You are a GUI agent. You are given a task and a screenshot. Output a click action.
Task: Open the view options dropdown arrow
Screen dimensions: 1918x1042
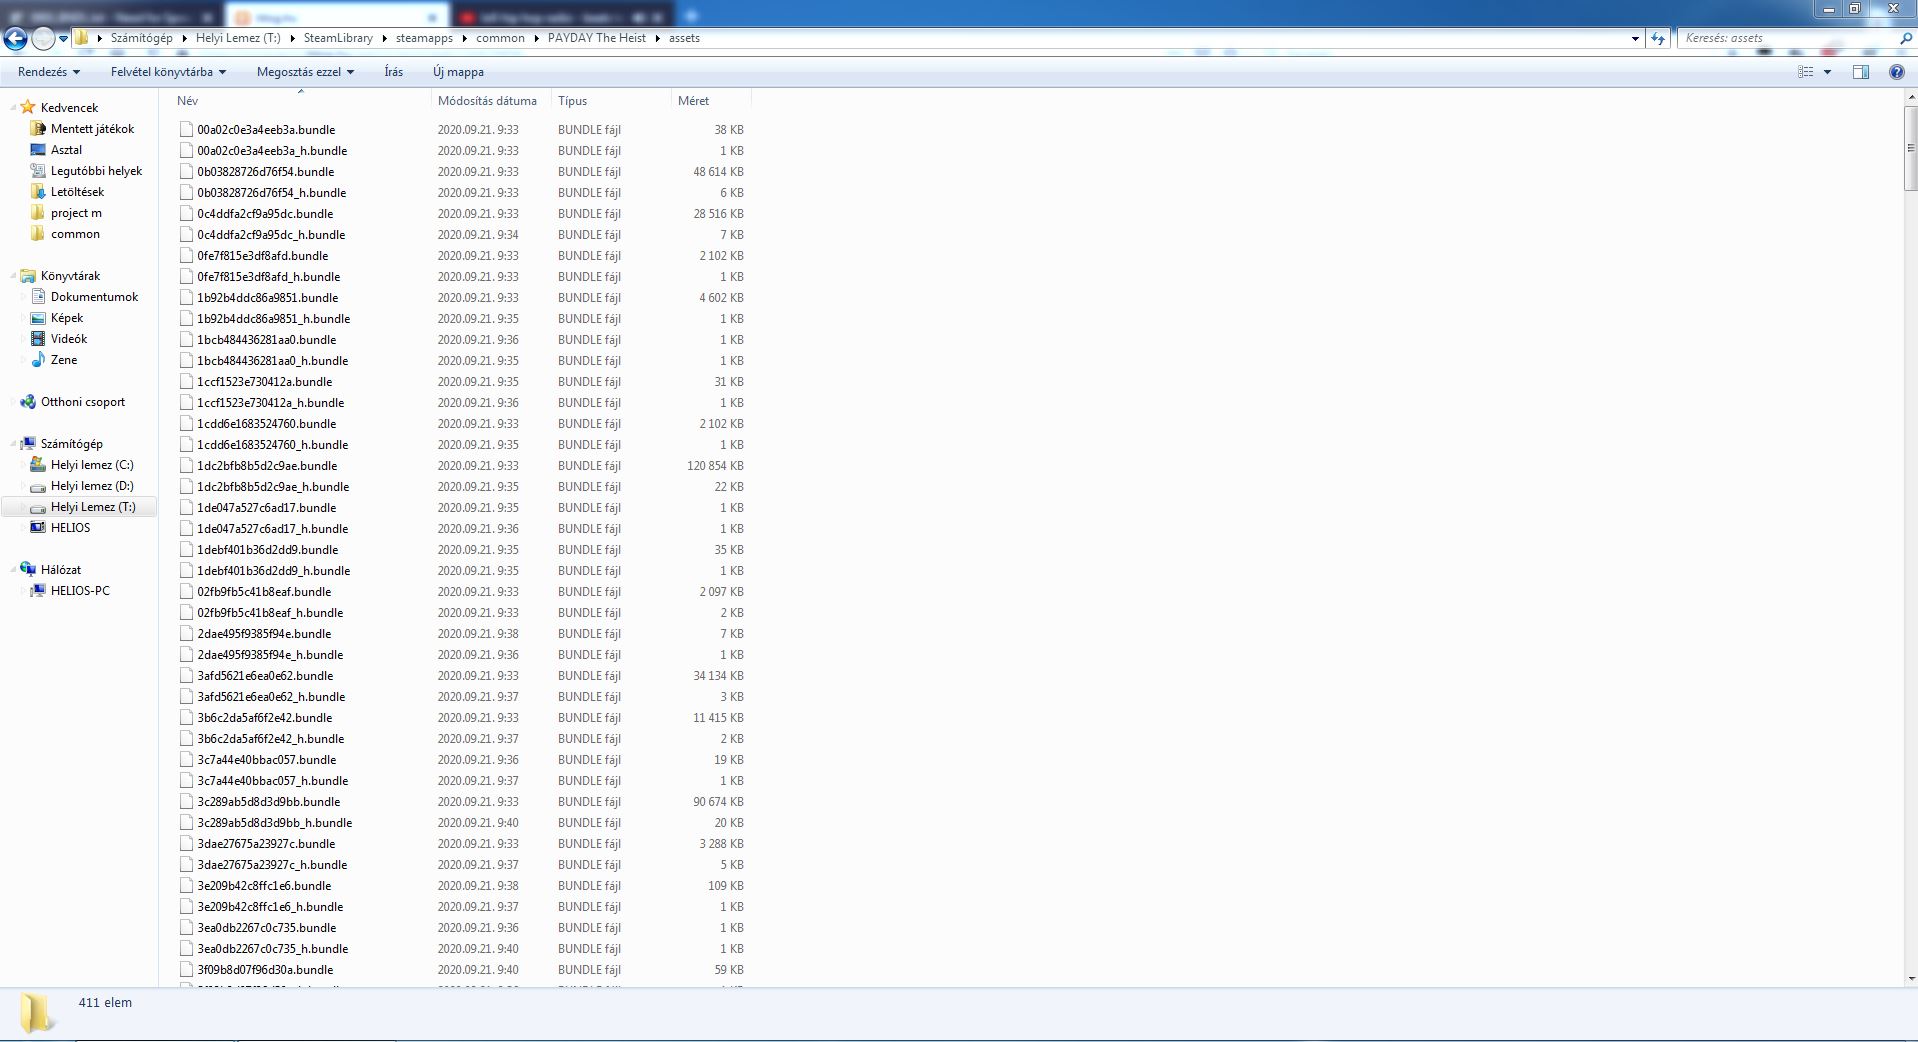pyautogui.click(x=1827, y=72)
